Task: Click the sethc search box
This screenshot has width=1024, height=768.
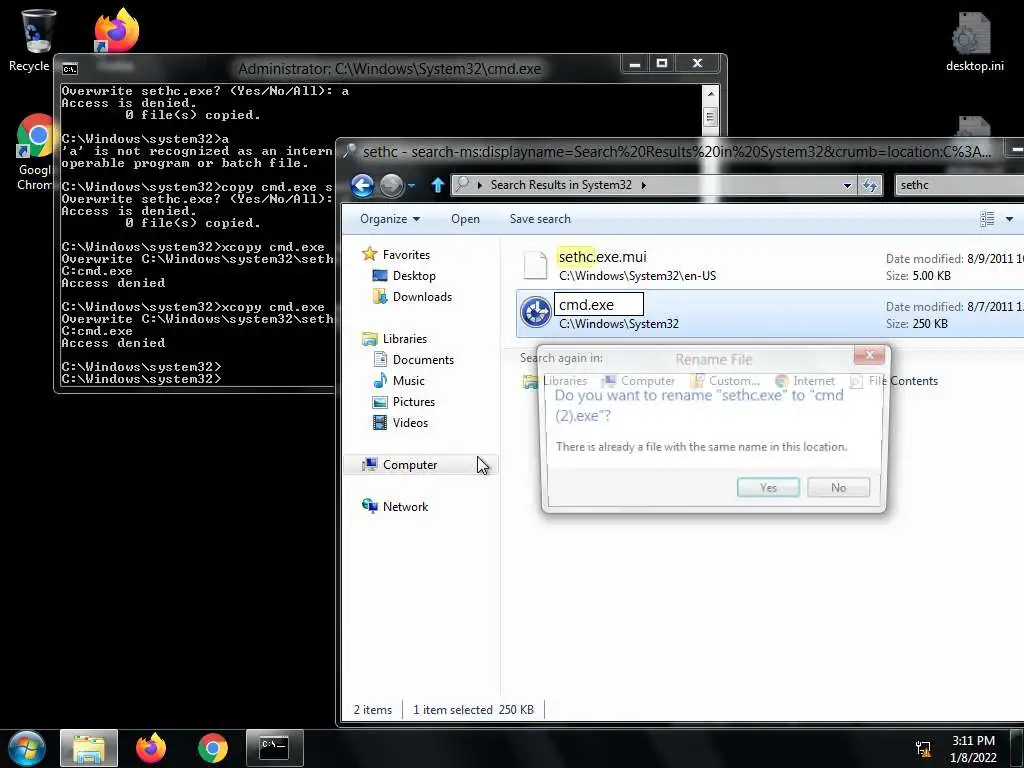Action: [x=960, y=185]
